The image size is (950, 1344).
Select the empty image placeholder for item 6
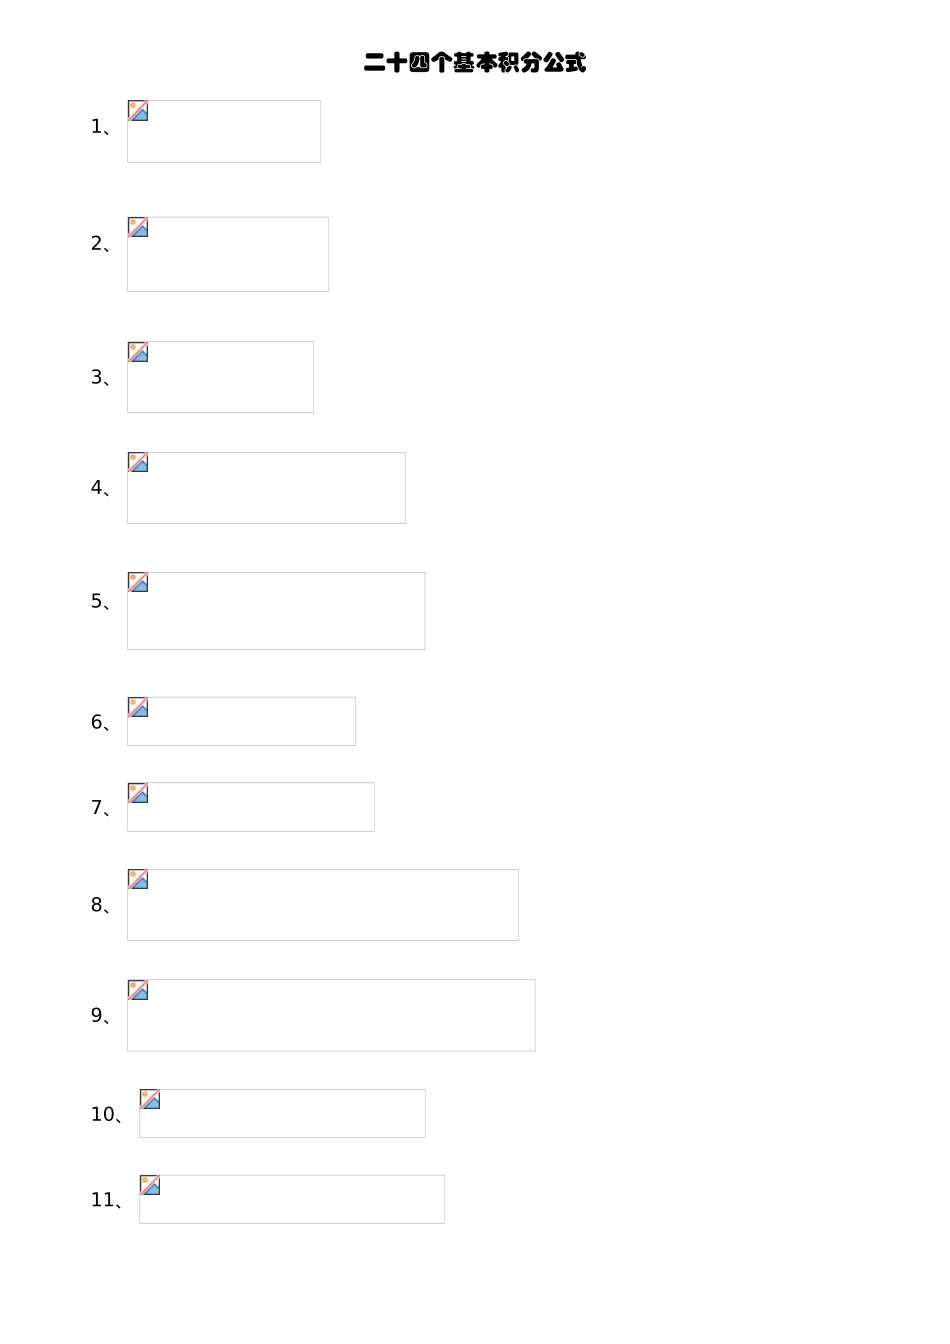click(250, 726)
